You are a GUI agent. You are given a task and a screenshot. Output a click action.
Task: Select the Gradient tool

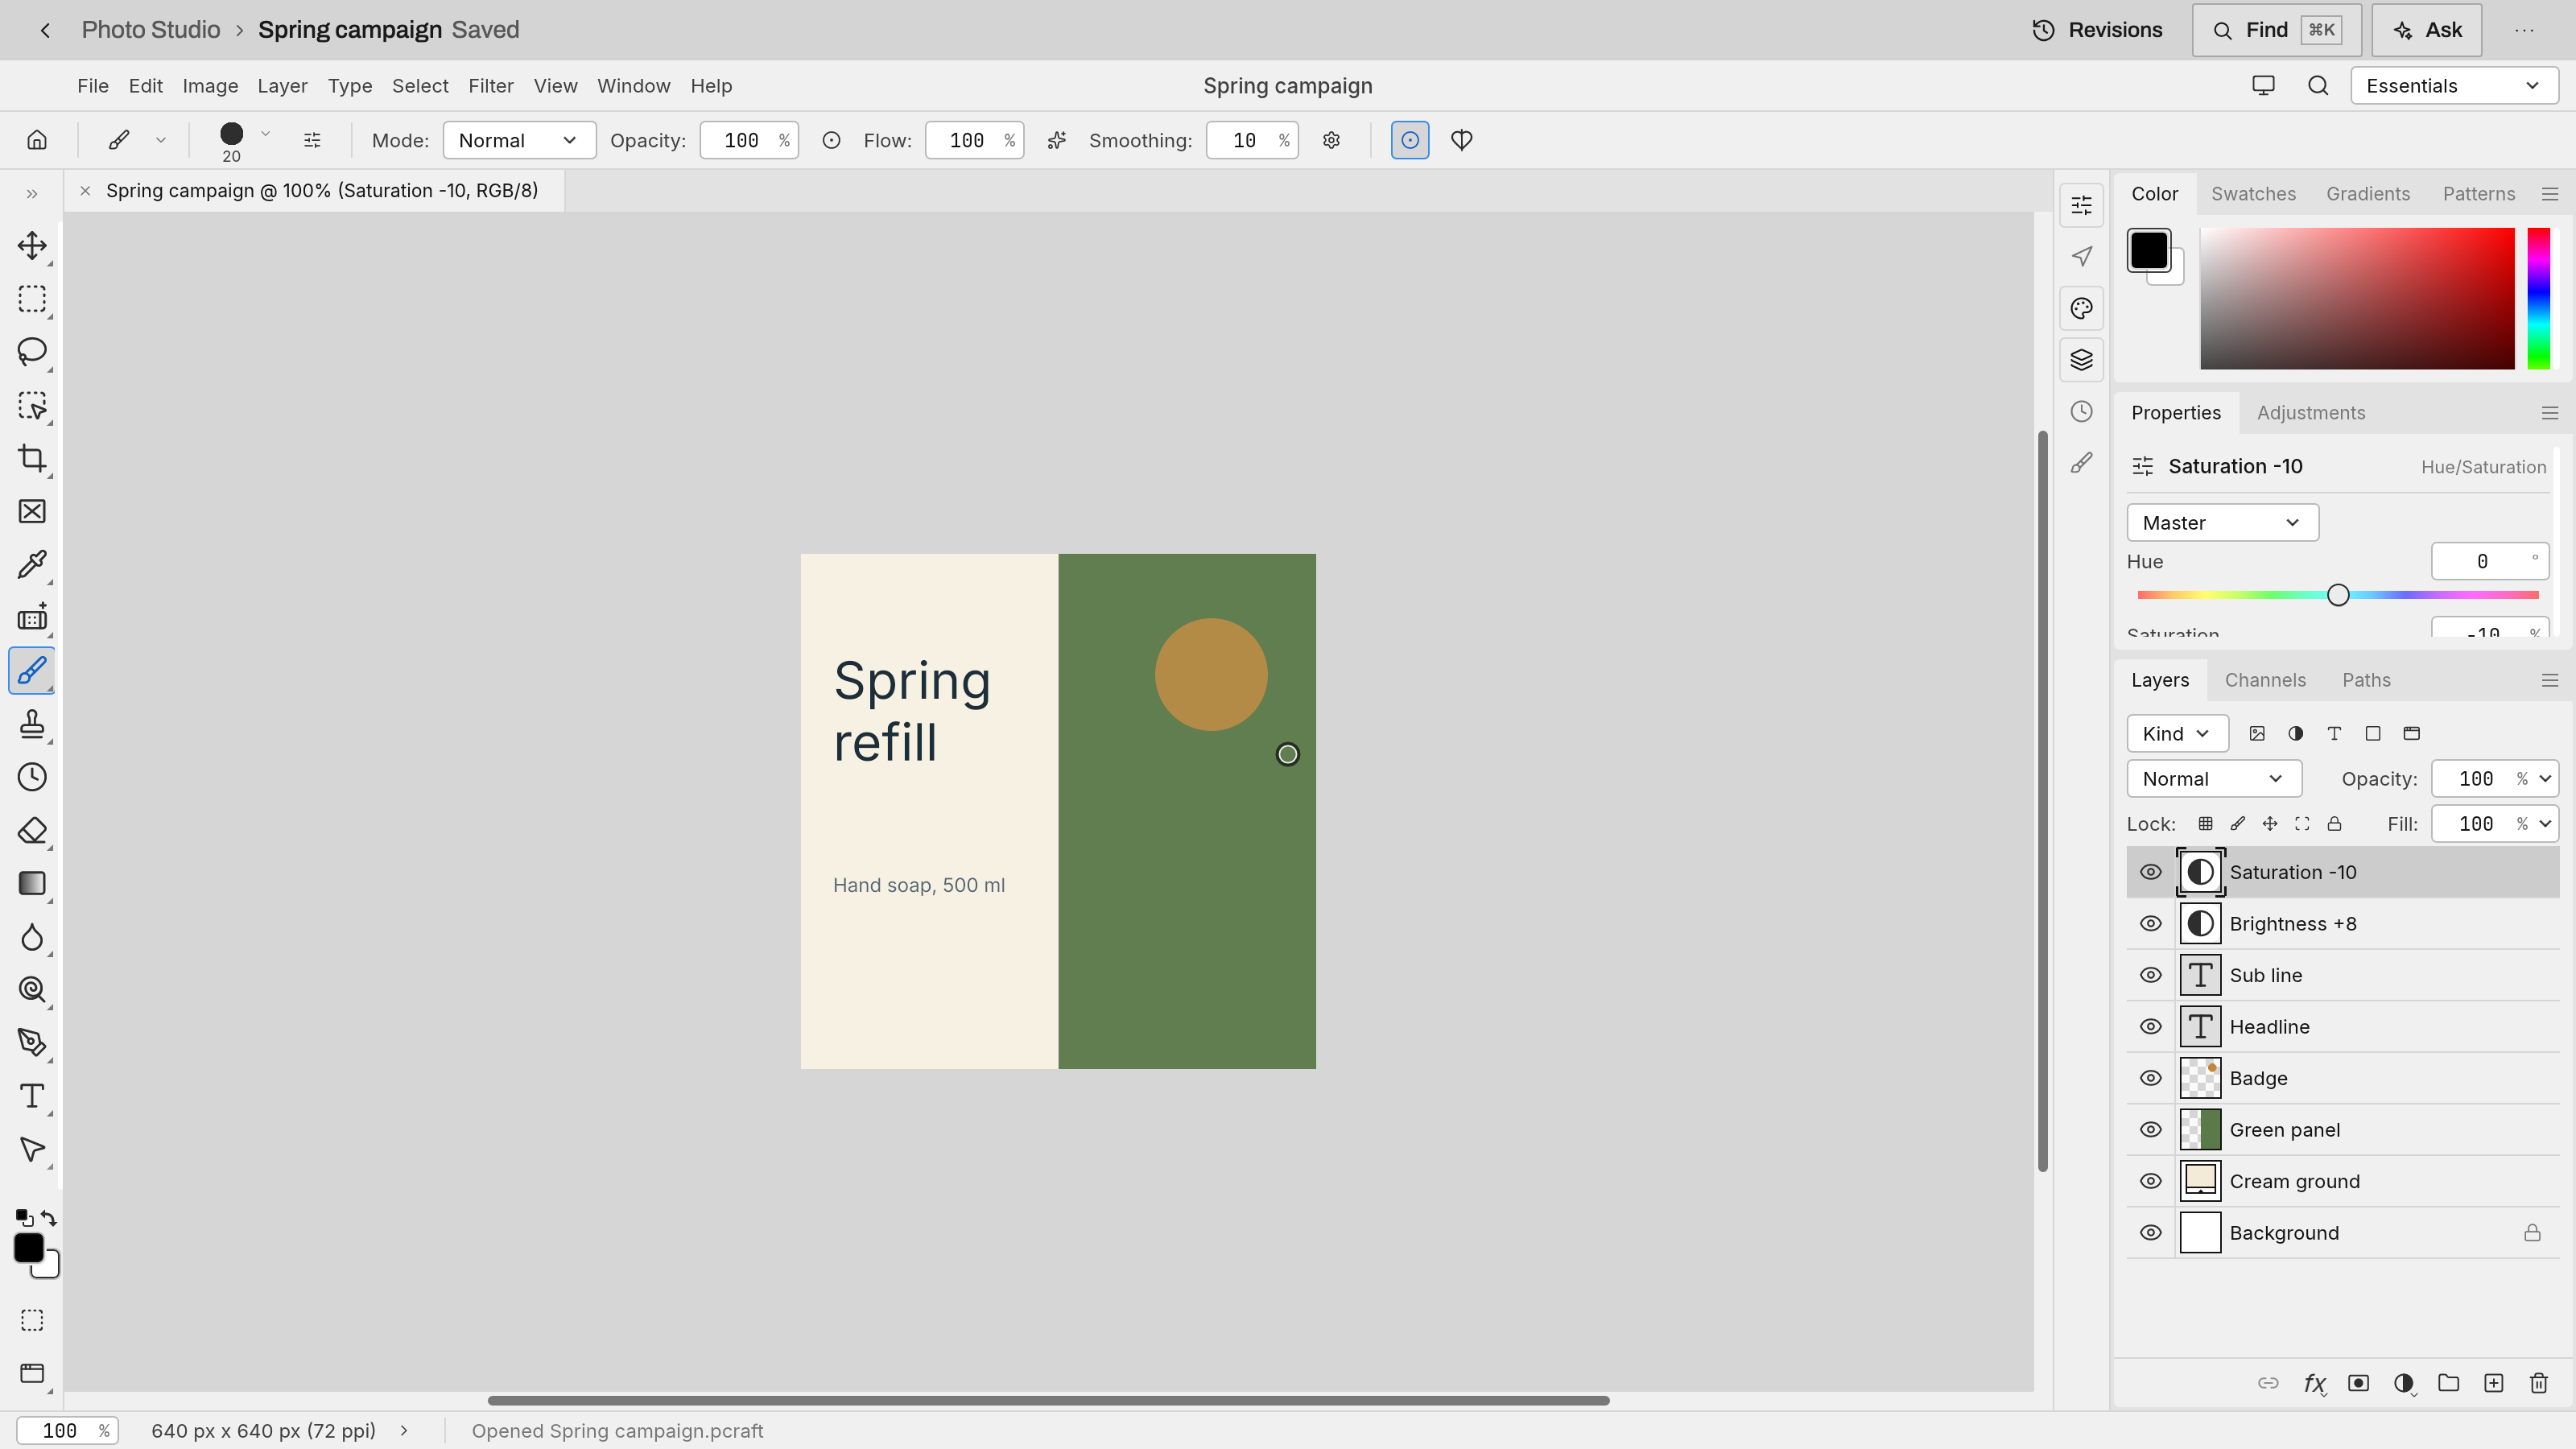tap(32, 883)
